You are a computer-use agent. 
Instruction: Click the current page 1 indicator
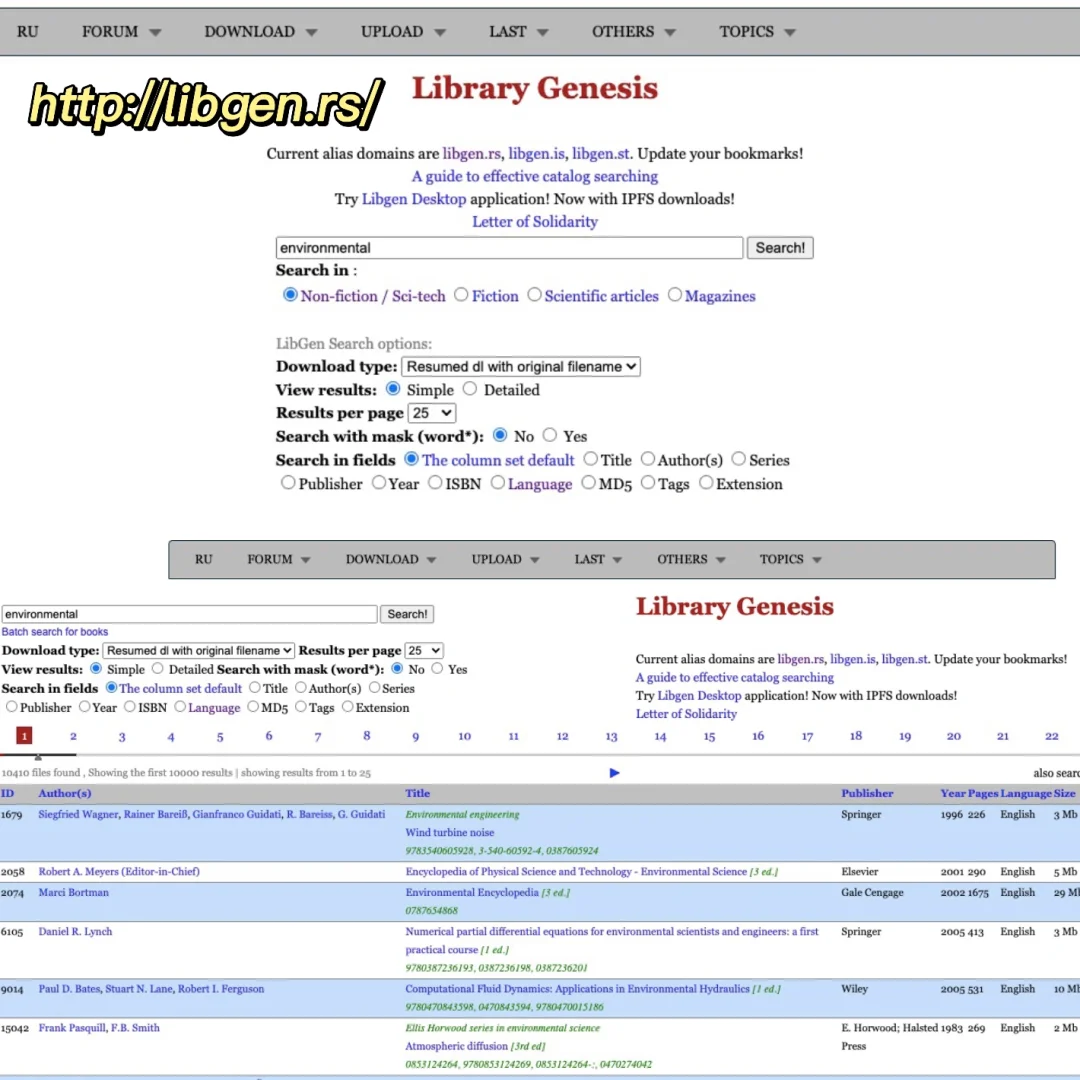pyautogui.click(x=24, y=736)
